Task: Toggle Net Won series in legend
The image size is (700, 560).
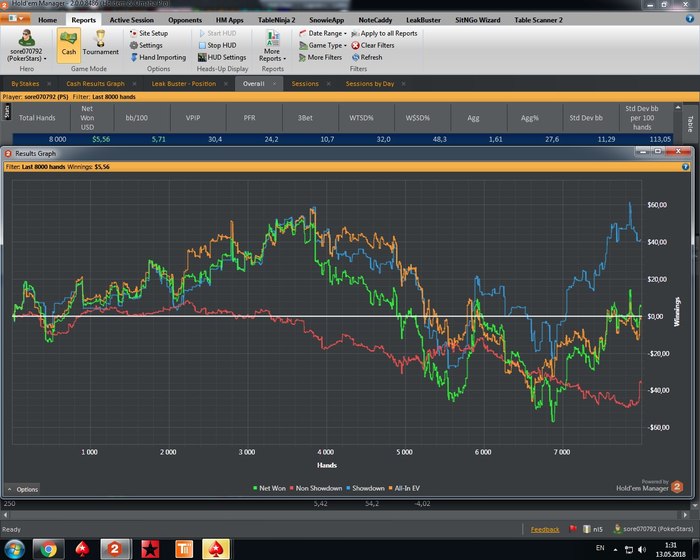Action: point(269,489)
